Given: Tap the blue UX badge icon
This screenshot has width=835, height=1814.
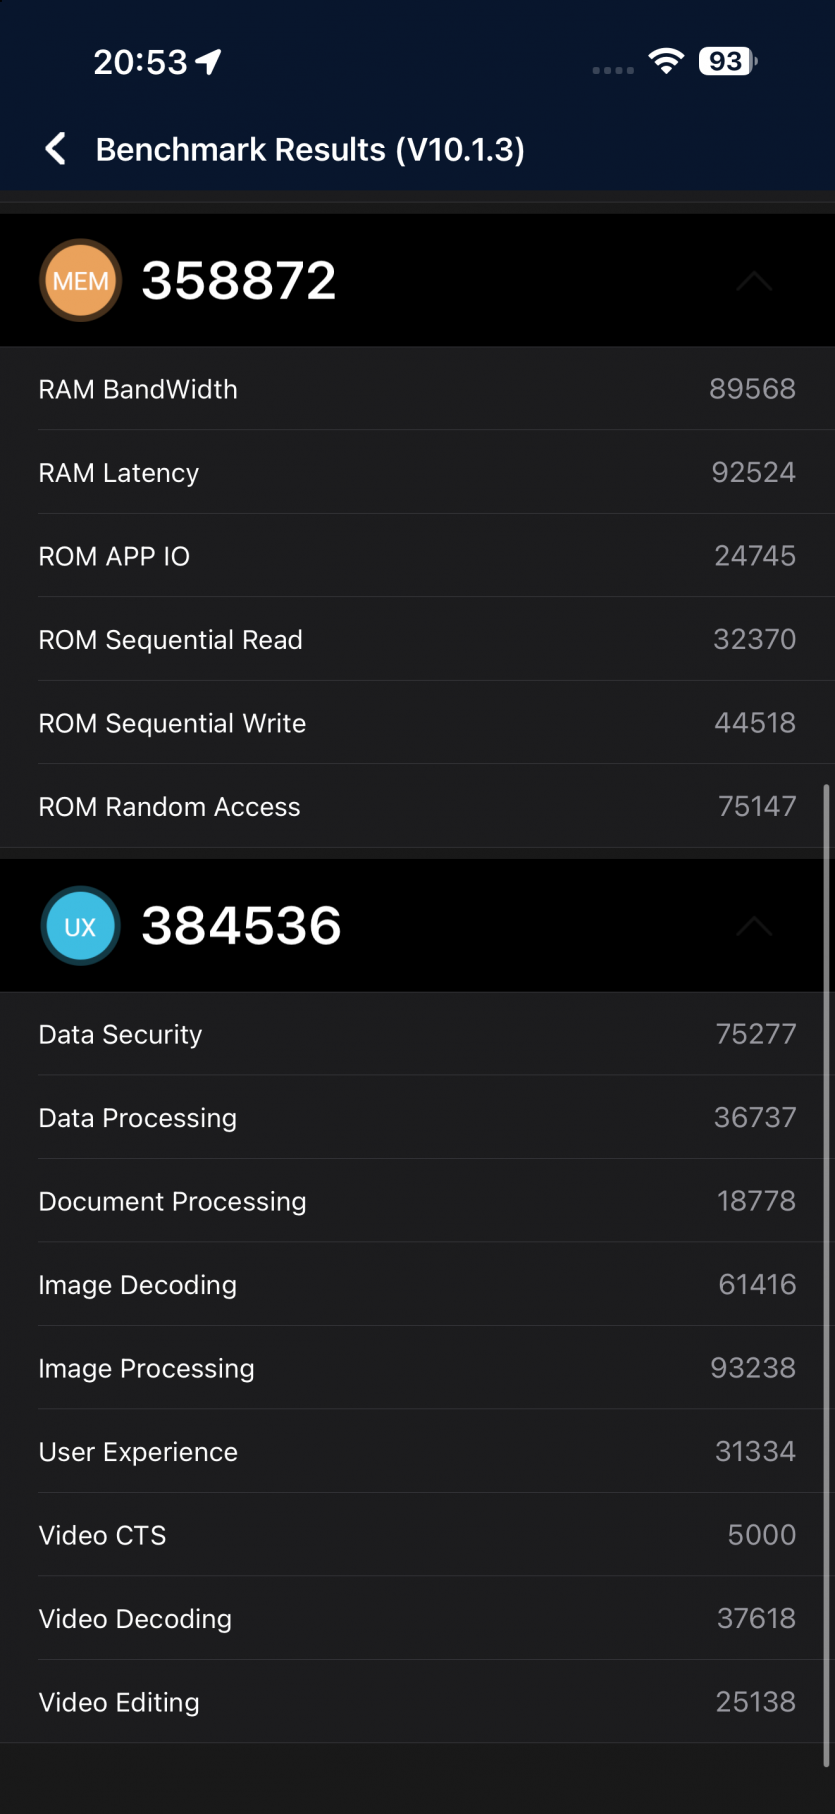Looking at the screenshot, I should point(80,926).
